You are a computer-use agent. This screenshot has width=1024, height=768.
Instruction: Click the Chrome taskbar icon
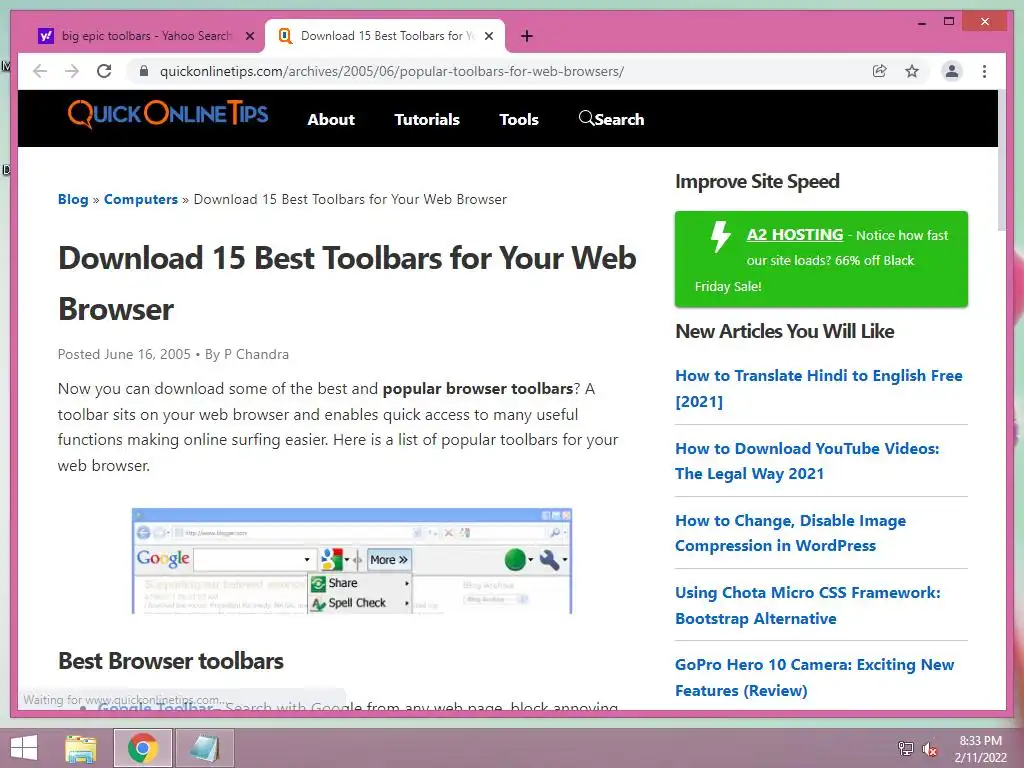[143, 748]
